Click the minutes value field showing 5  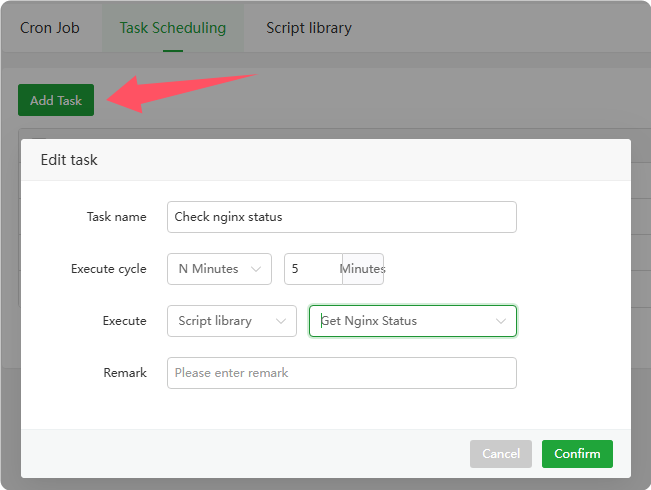[x=313, y=269]
